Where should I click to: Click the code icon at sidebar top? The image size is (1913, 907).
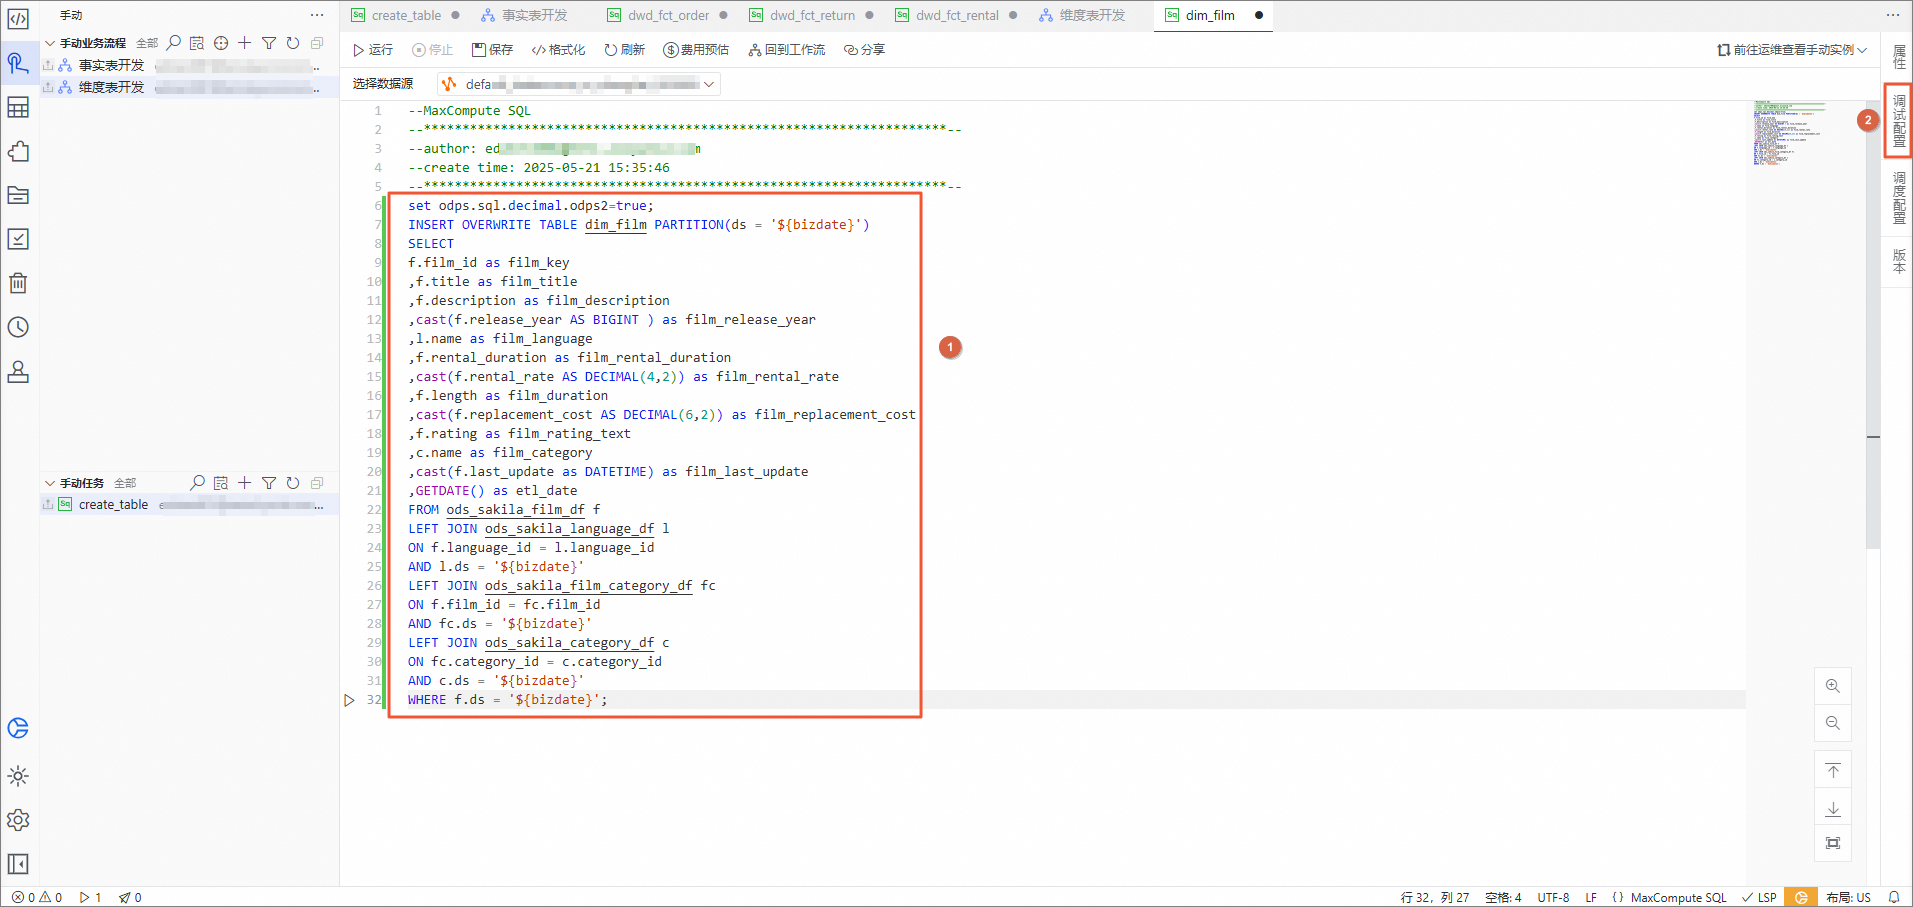[18, 18]
